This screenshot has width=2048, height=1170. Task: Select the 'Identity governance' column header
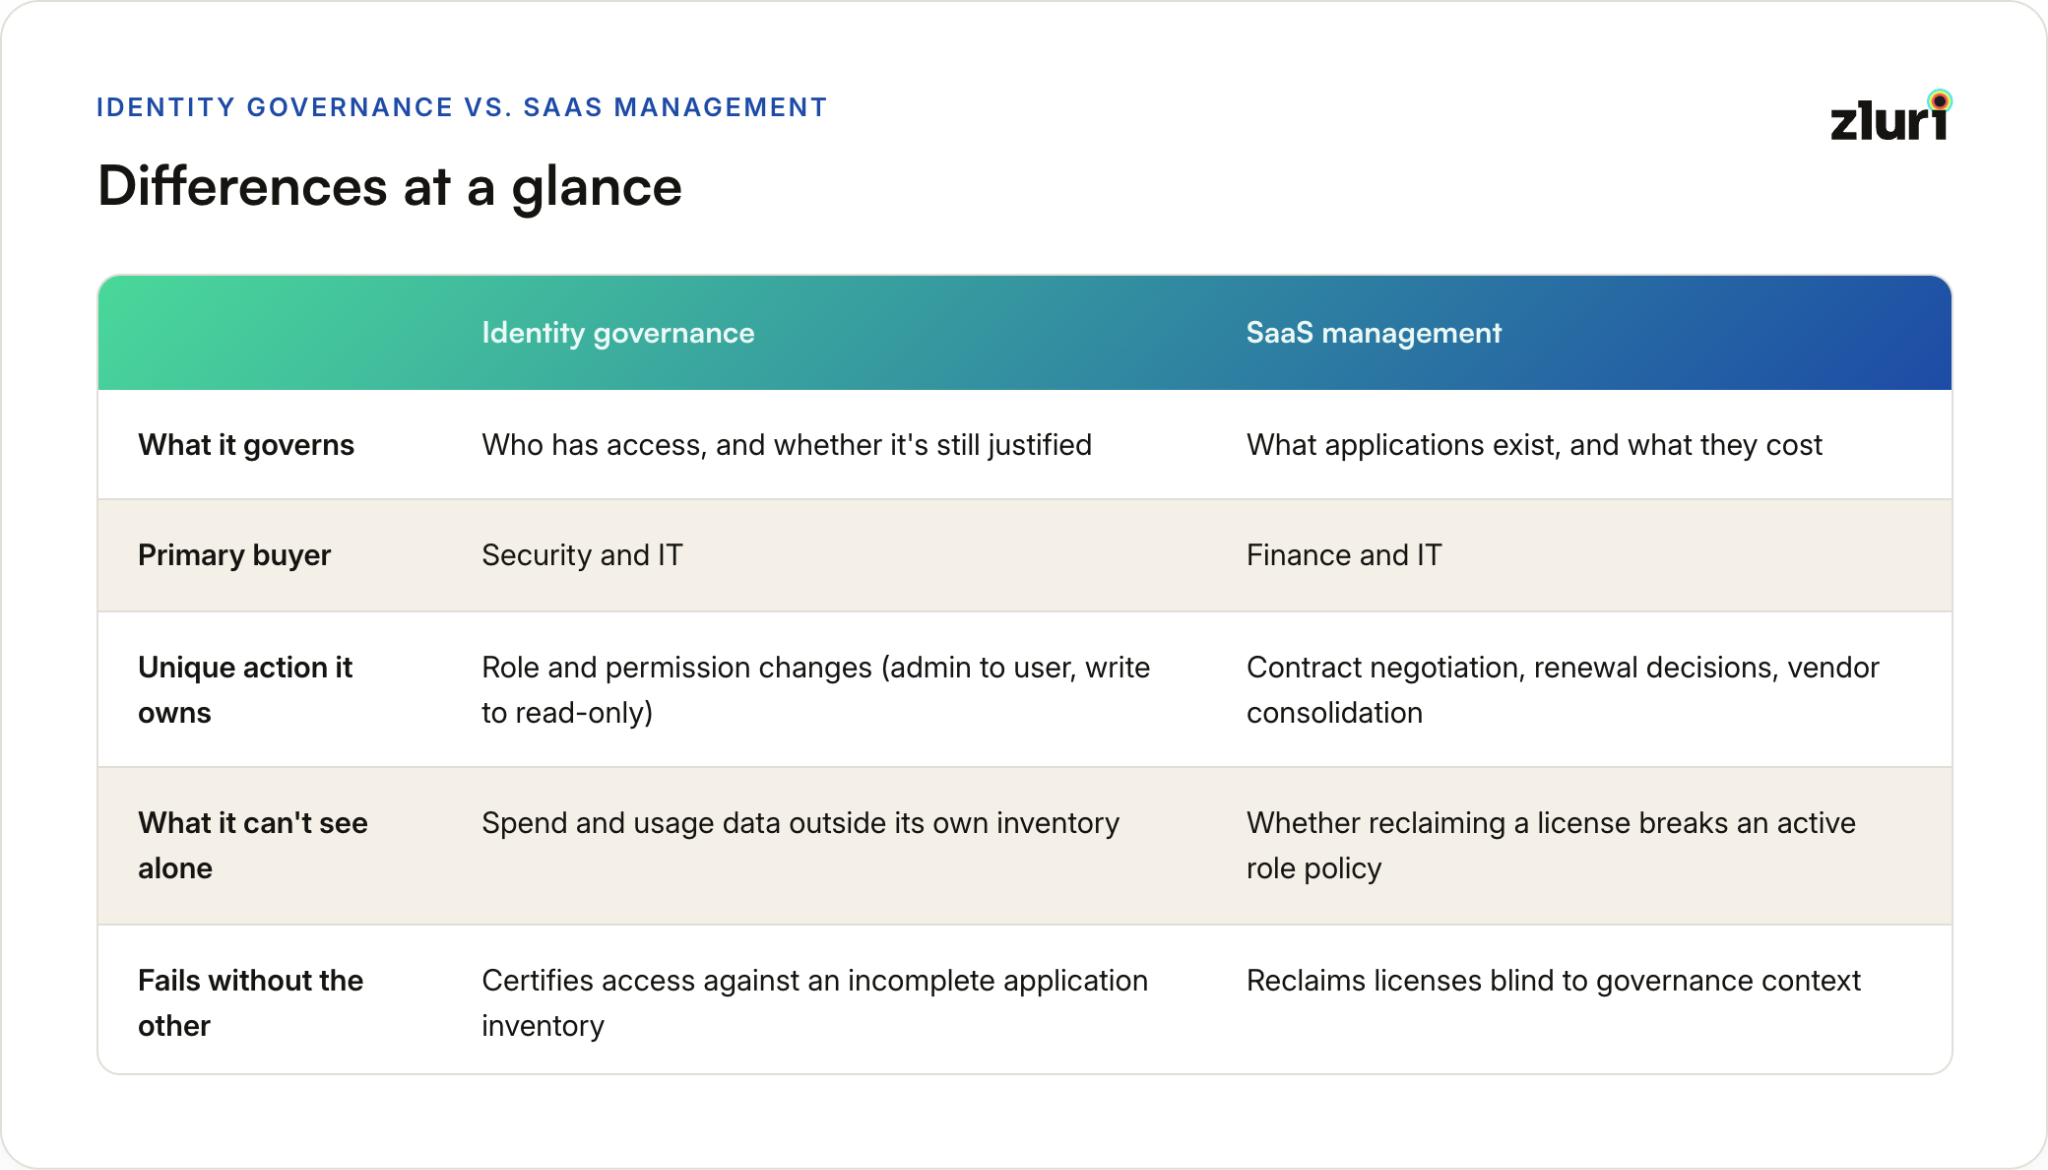point(618,333)
